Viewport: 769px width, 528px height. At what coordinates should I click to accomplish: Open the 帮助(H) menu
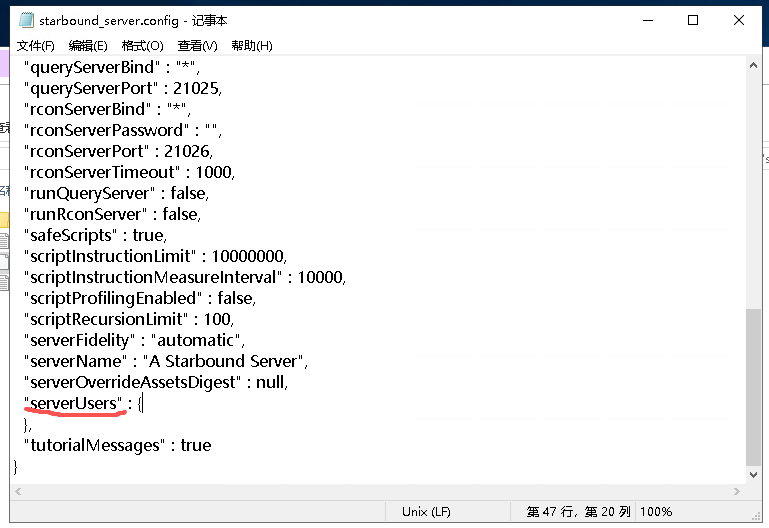[251, 46]
